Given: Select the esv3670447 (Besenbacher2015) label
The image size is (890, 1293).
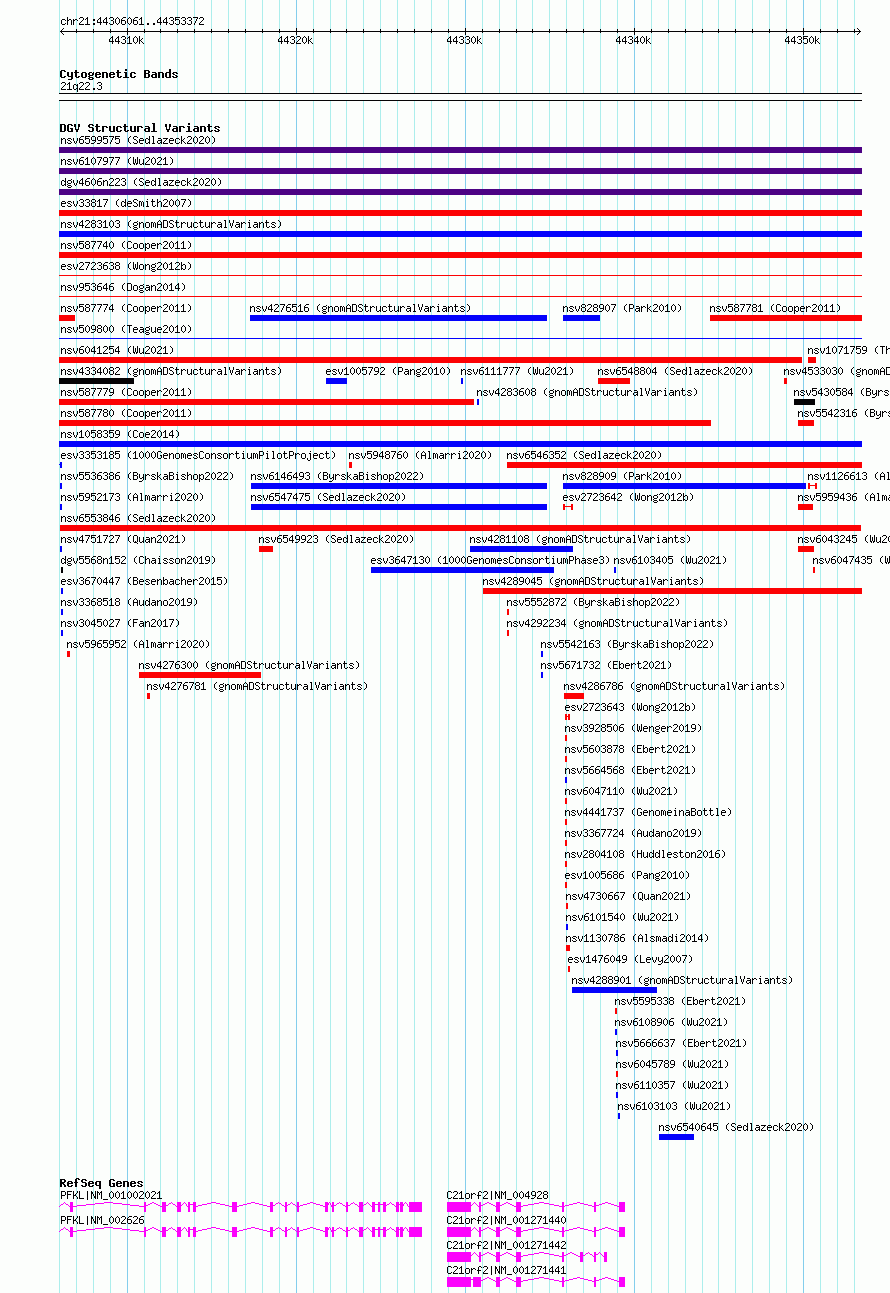Looking at the screenshot, I should 144,581.
